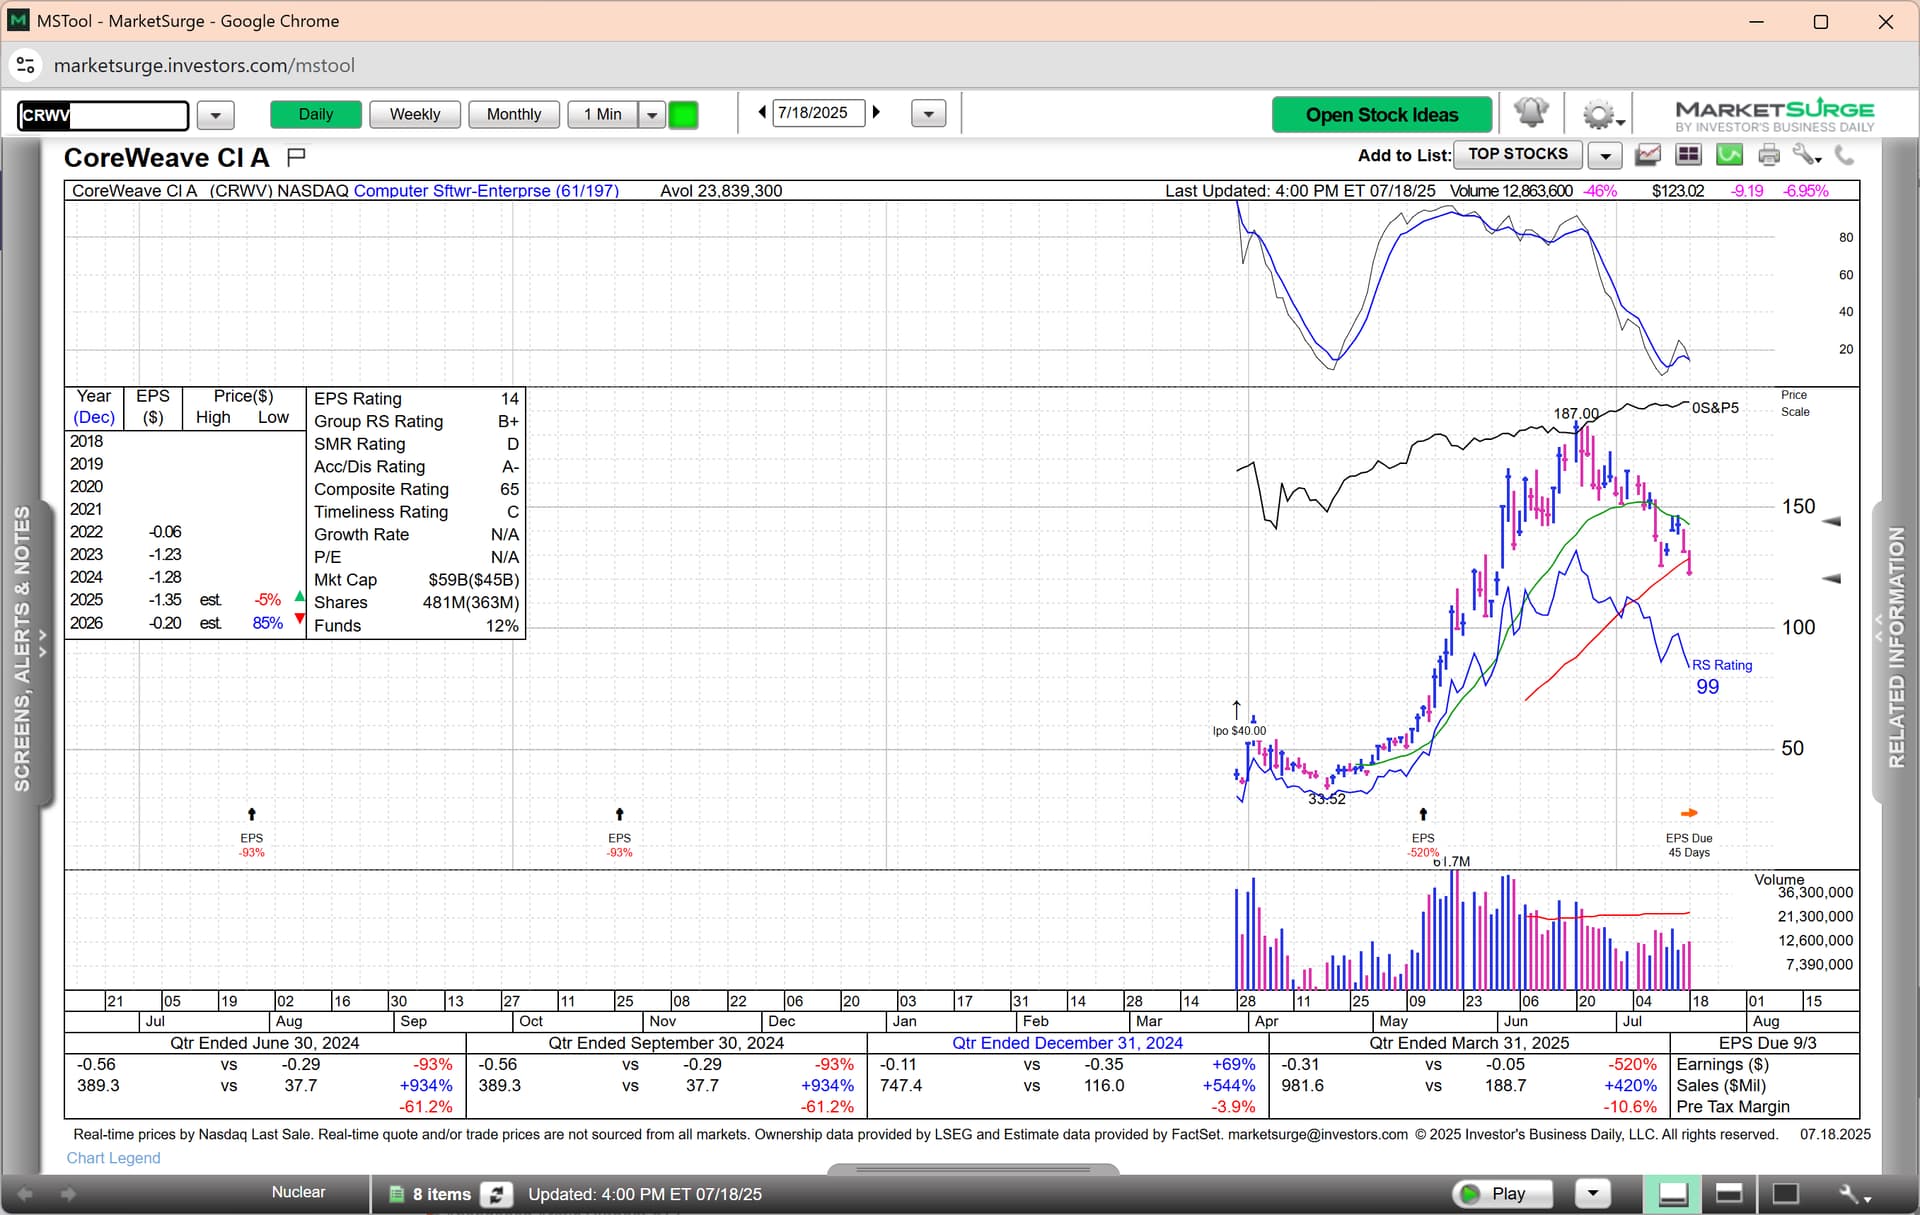Click the grid panels layout icon
The image size is (1920, 1215).
1688,155
